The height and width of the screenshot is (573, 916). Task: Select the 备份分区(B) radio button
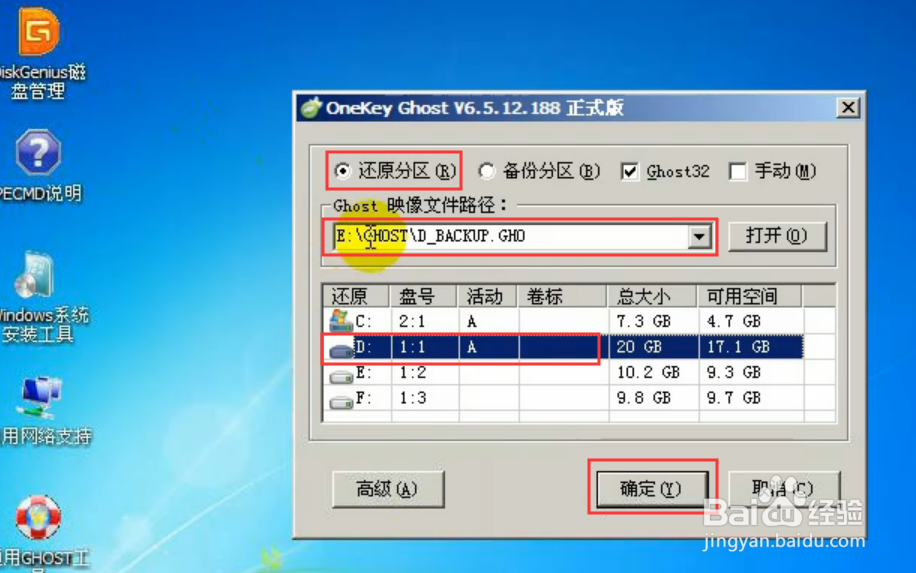click(x=487, y=171)
